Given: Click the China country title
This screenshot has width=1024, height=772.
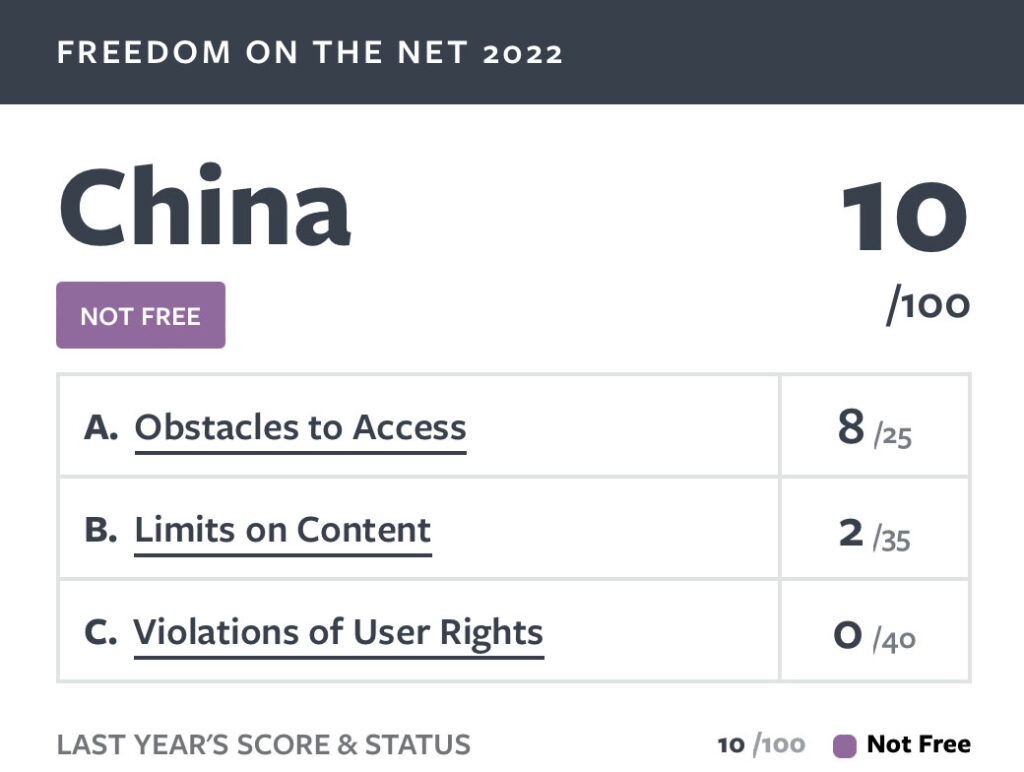Looking at the screenshot, I should pos(205,205).
